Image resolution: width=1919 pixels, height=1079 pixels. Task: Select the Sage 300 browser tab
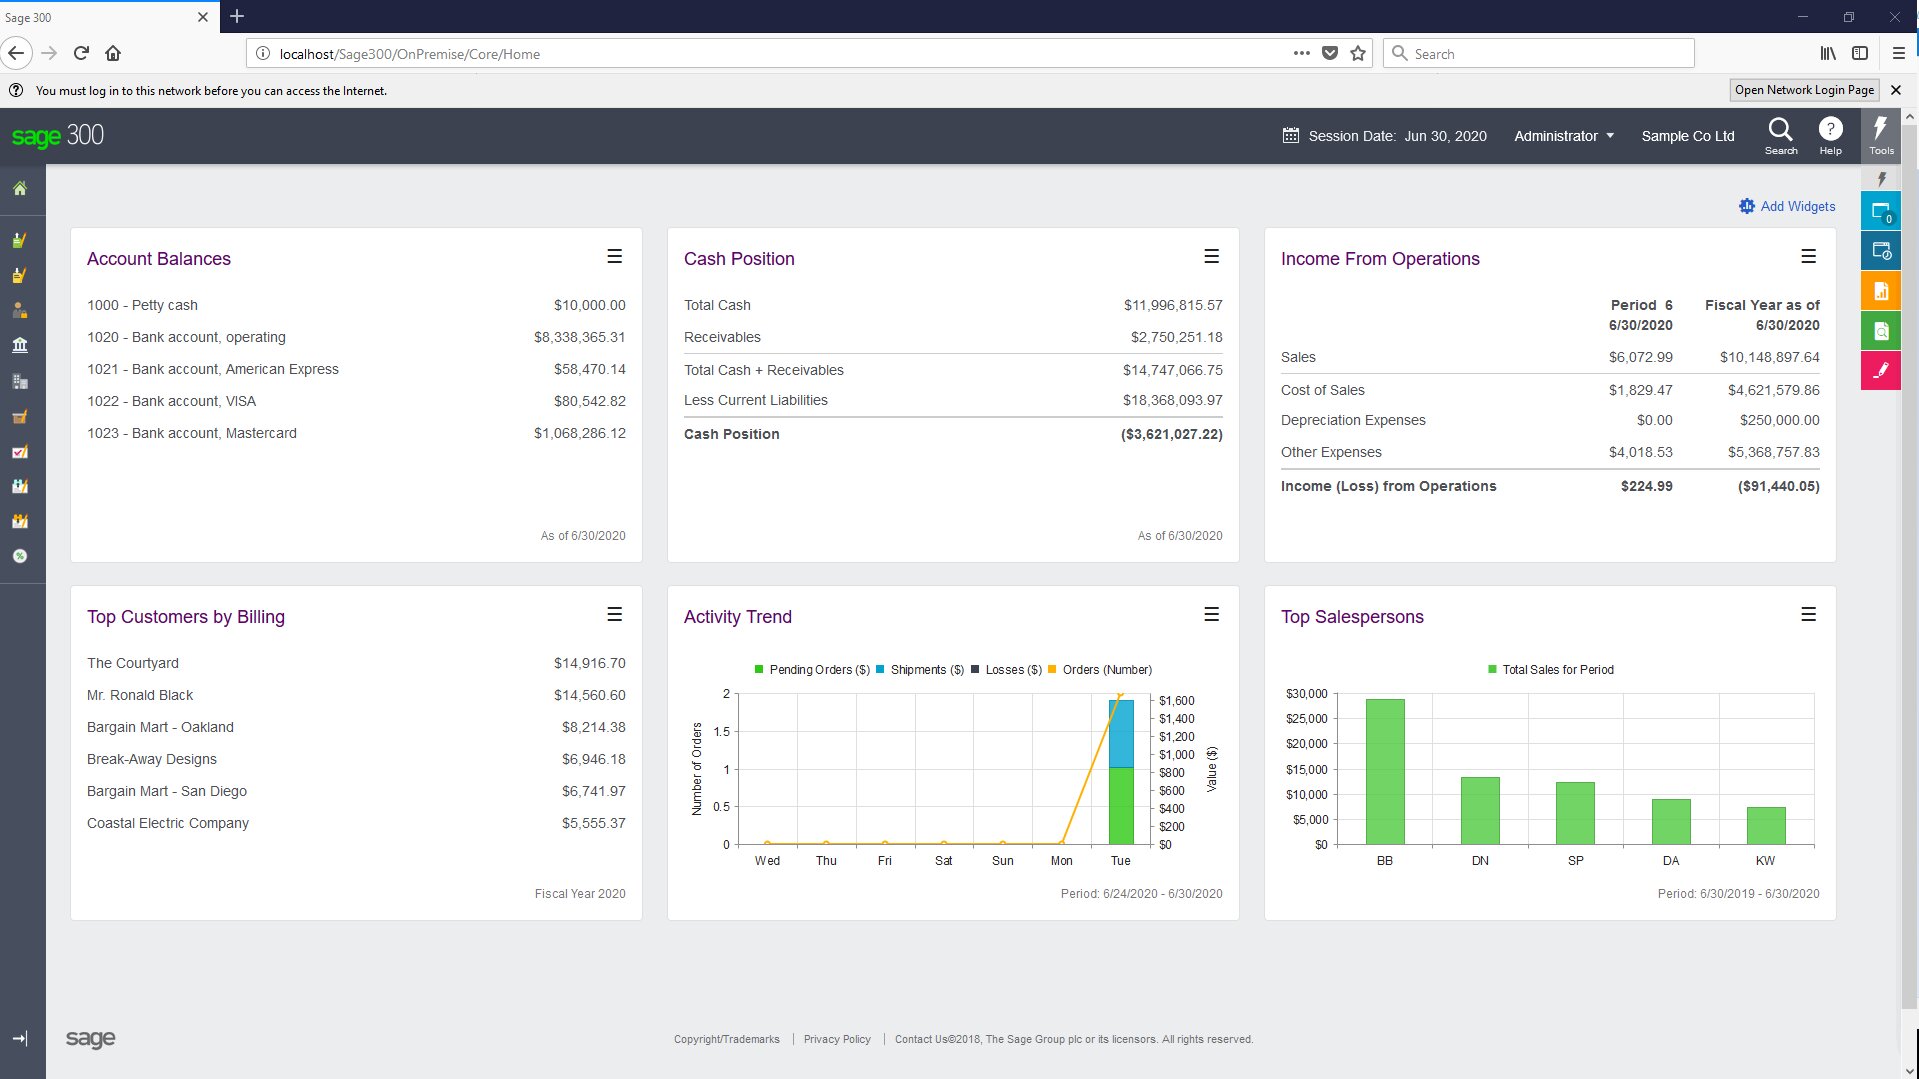(100, 16)
